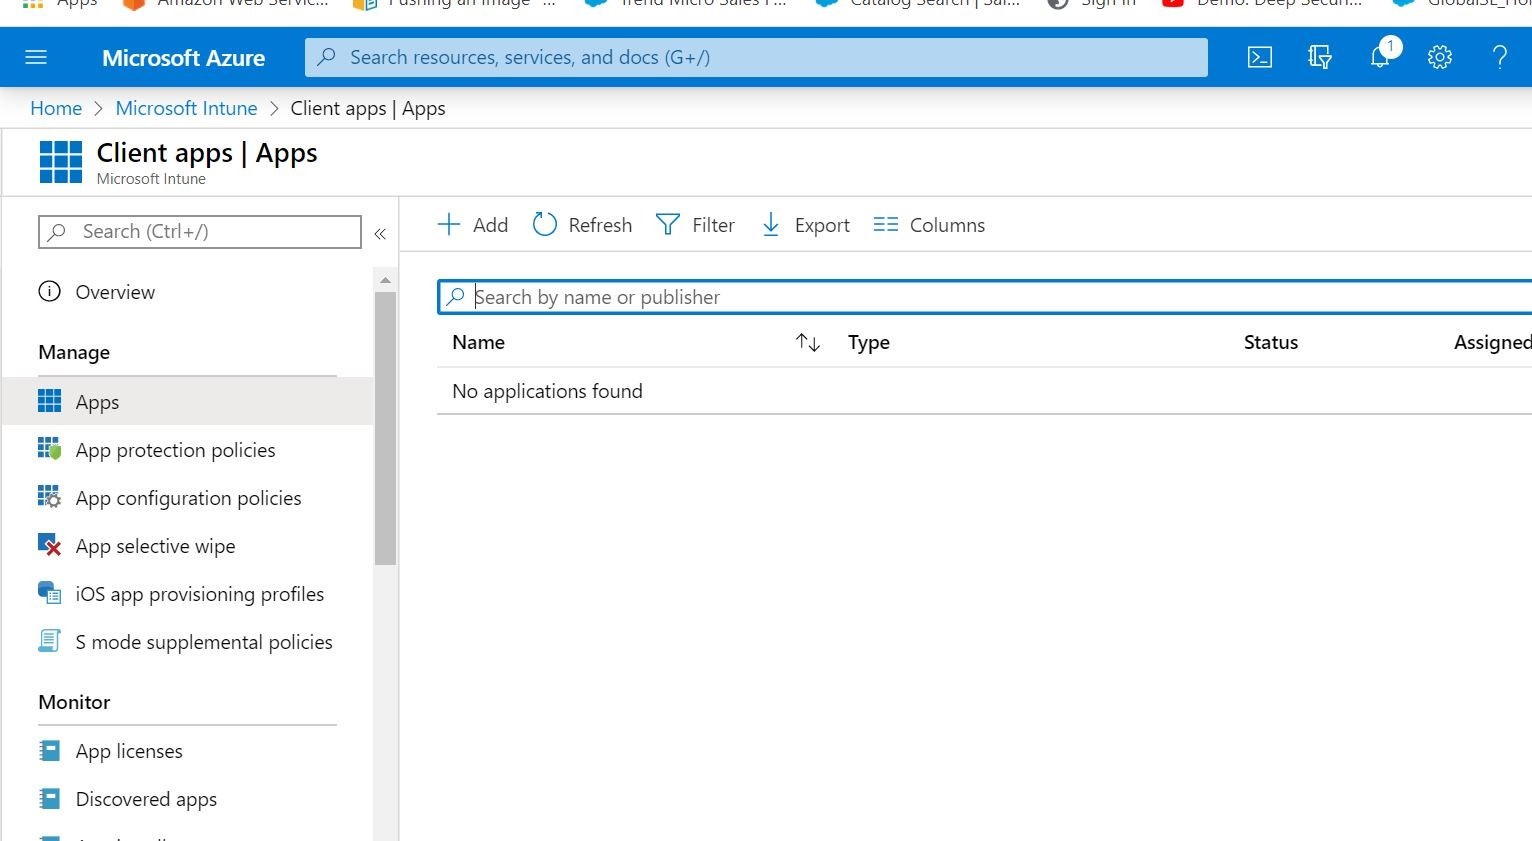Sort the table using Name sort arrows

click(x=808, y=343)
